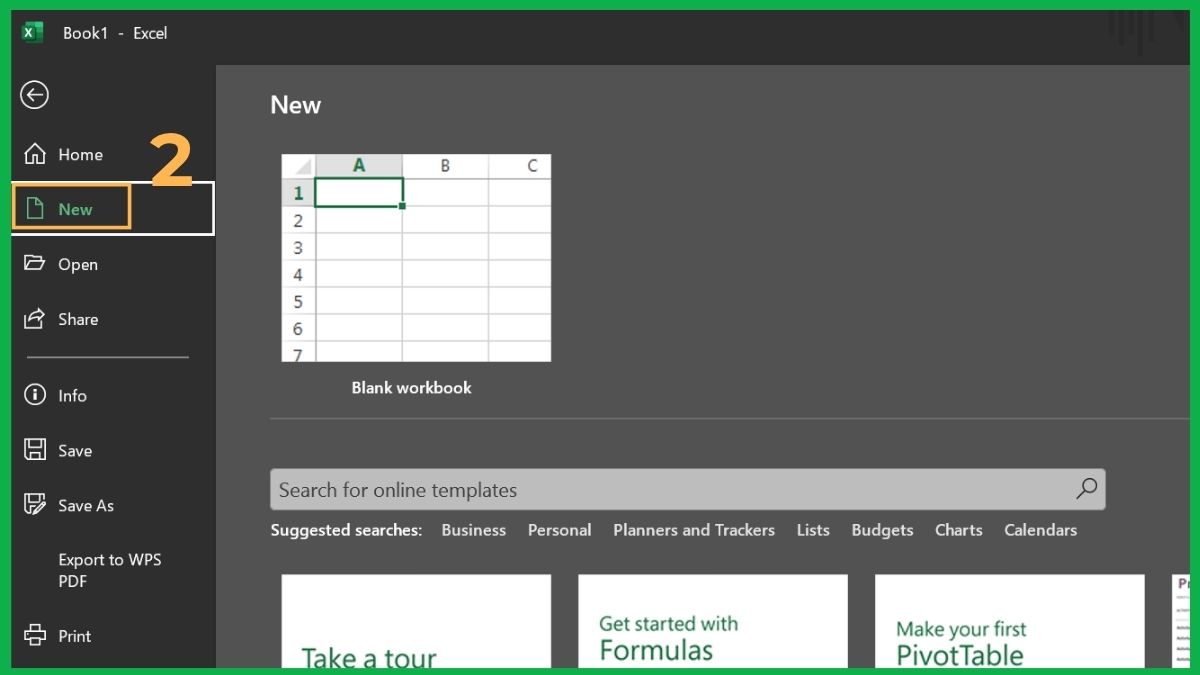Open the New page via the New icon
Image resolution: width=1200 pixels, height=675 pixels.
(x=33, y=207)
